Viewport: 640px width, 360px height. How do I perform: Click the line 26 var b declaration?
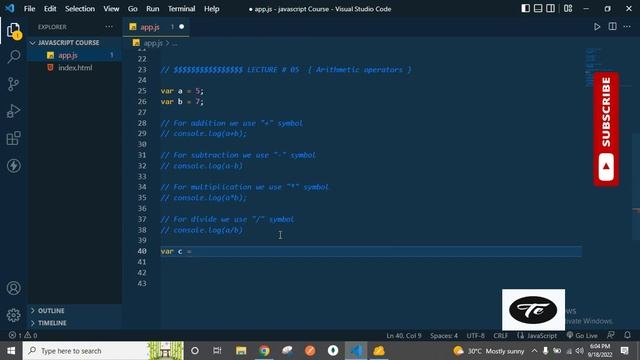click(182, 102)
